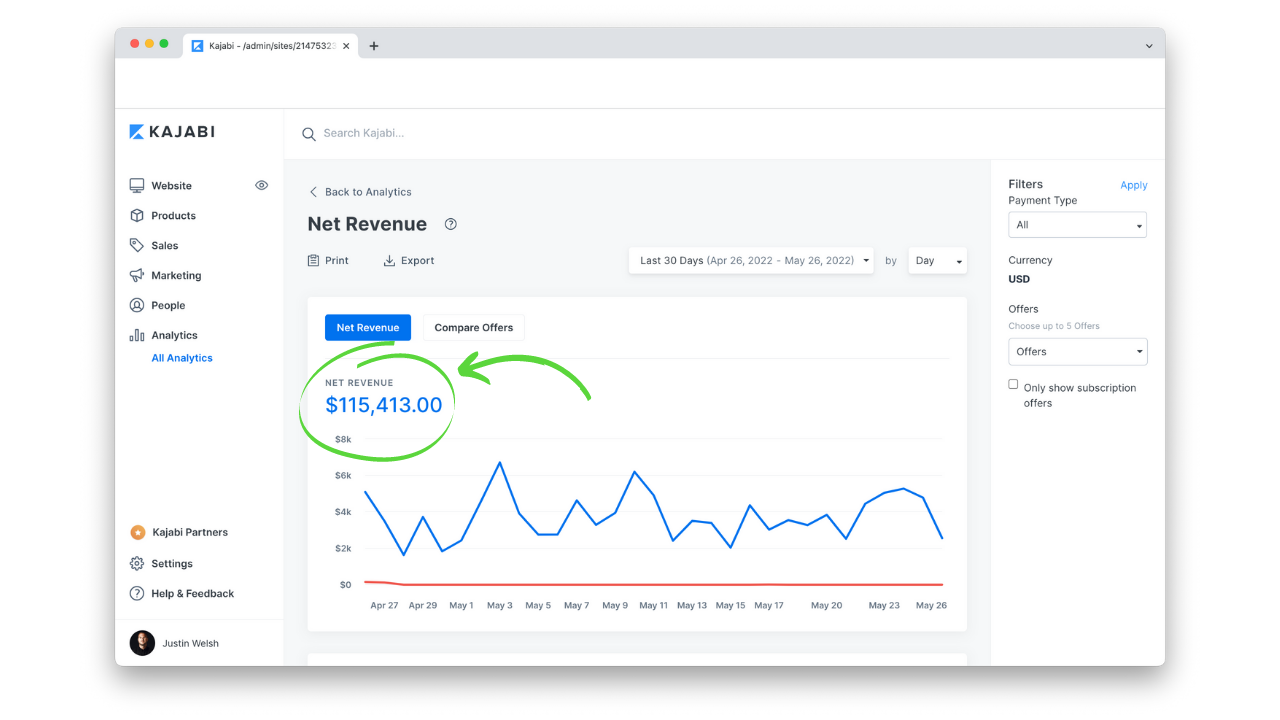Image resolution: width=1280 pixels, height=720 pixels.
Task: Click the back chevron icon
Action: click(313, 192)
